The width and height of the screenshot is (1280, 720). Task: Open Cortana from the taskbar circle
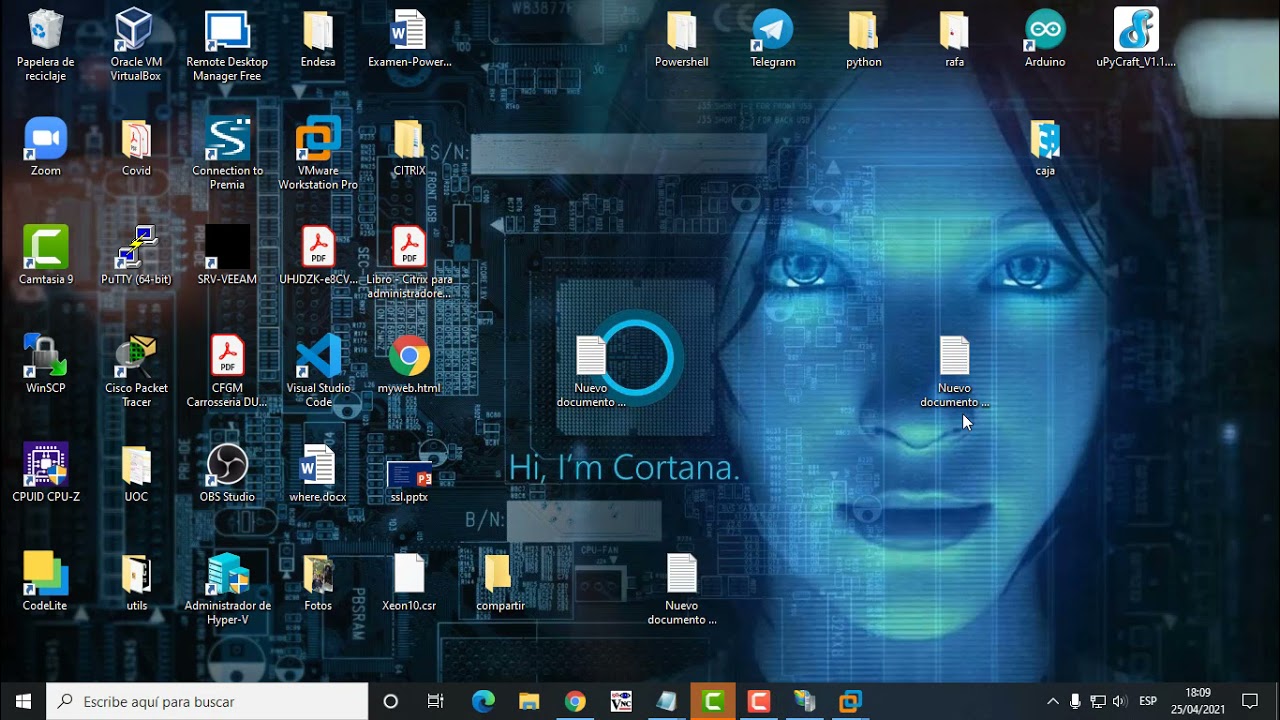tap(391, 701)
